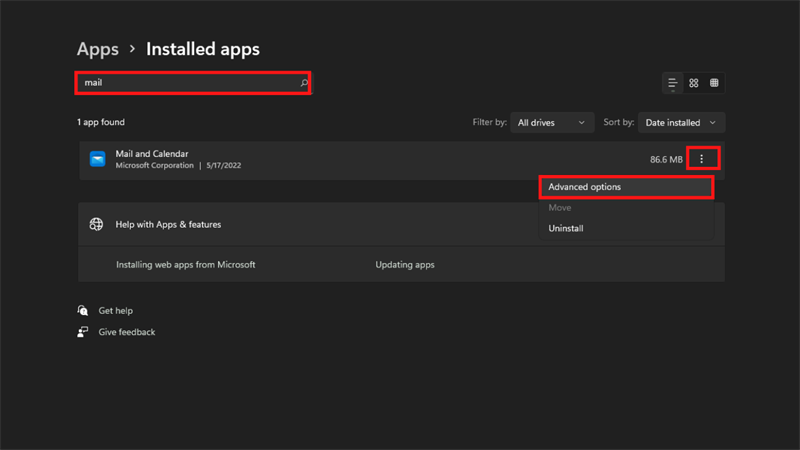Open the three-dot menu for Mail and Calendar
800x450 pixels.
point(702,159)
